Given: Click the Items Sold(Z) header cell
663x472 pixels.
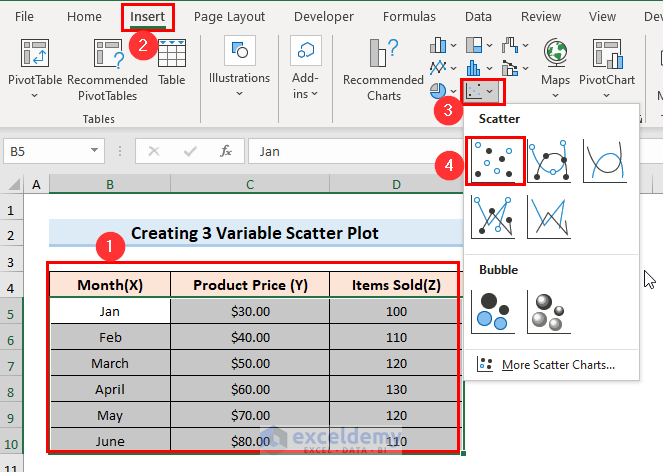Looking at the screenshot, I should (x=396, y=285).
